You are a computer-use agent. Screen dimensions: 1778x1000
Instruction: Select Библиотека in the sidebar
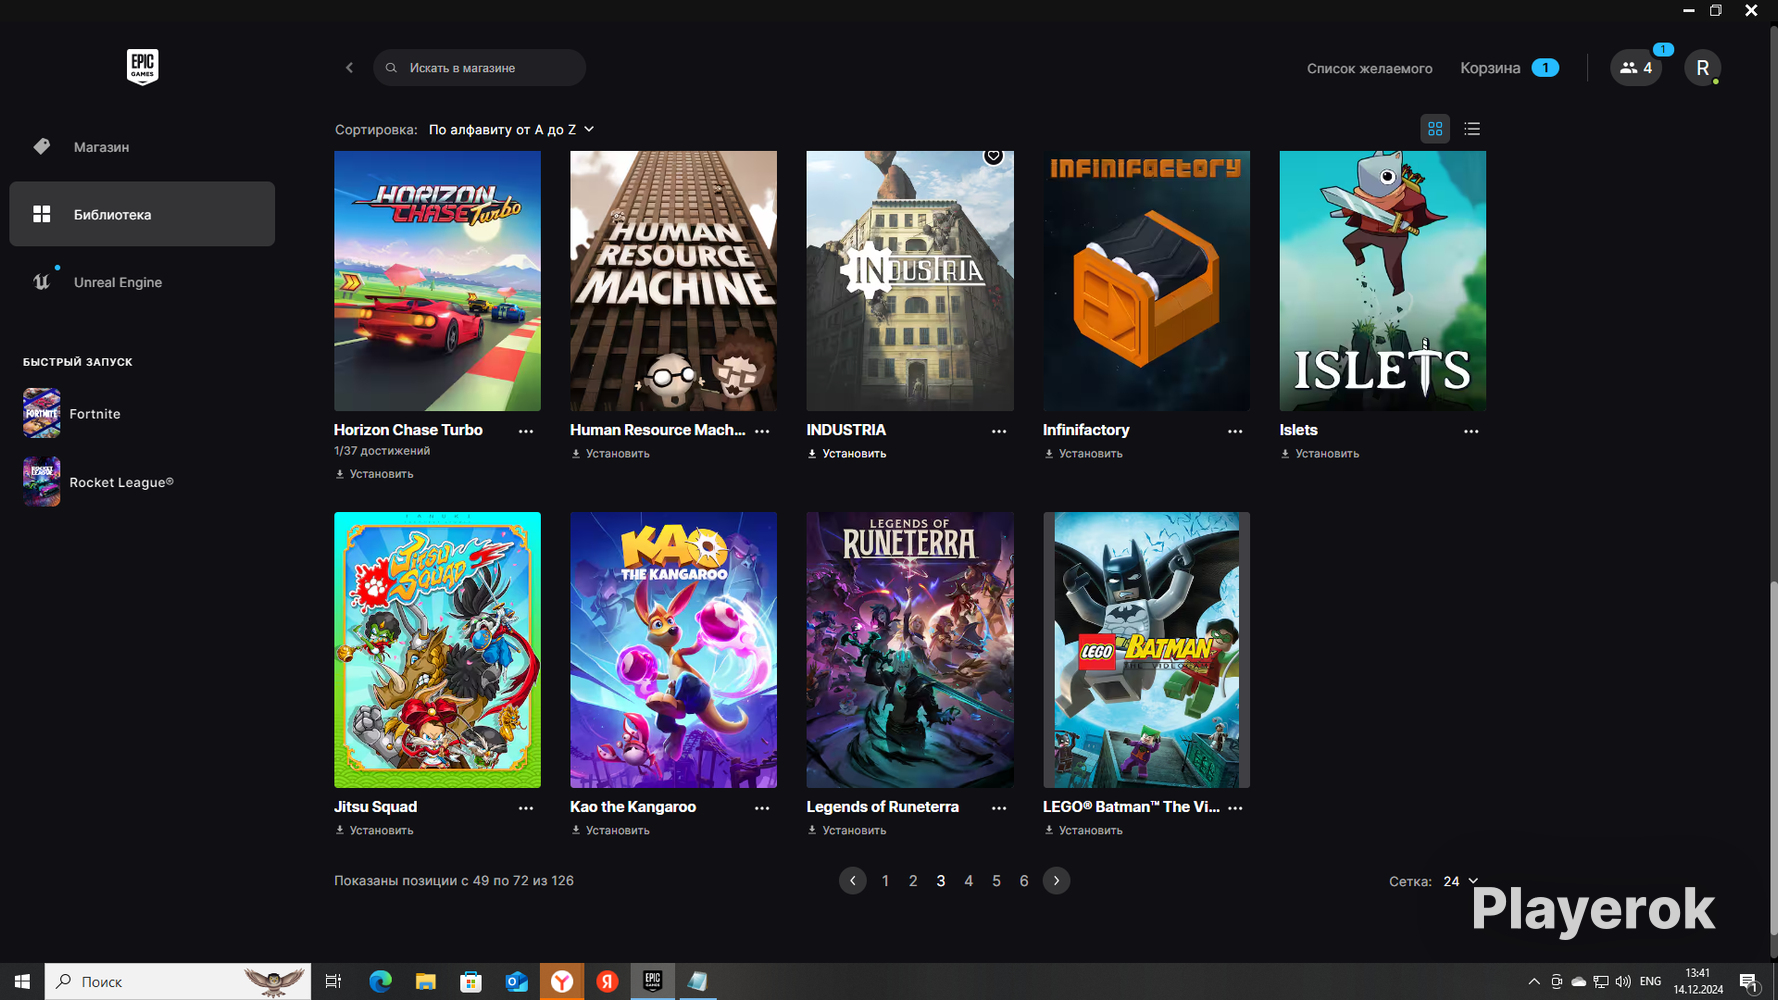[142, 214]
